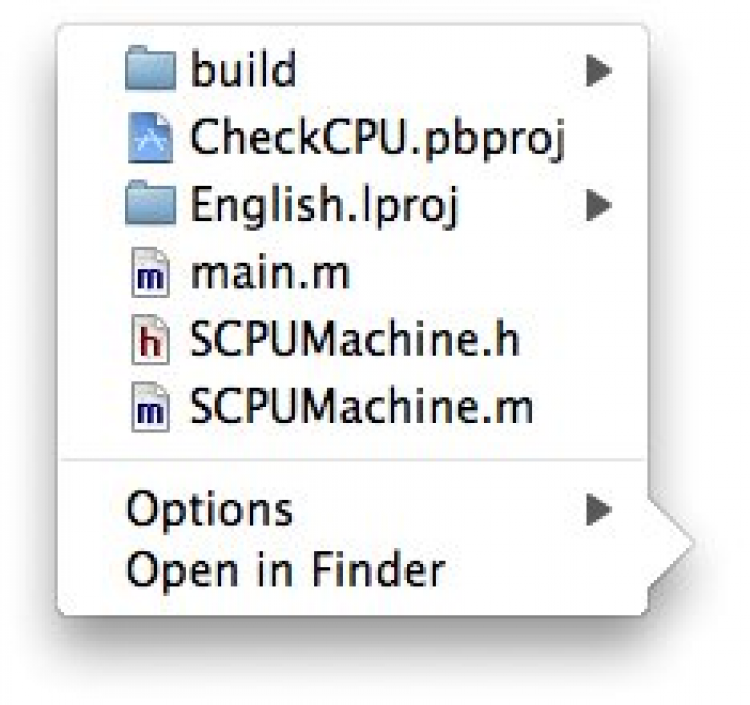Expand the build folder submenu arrow
This screenshot has width=750, height=705.
pos(598,70)
